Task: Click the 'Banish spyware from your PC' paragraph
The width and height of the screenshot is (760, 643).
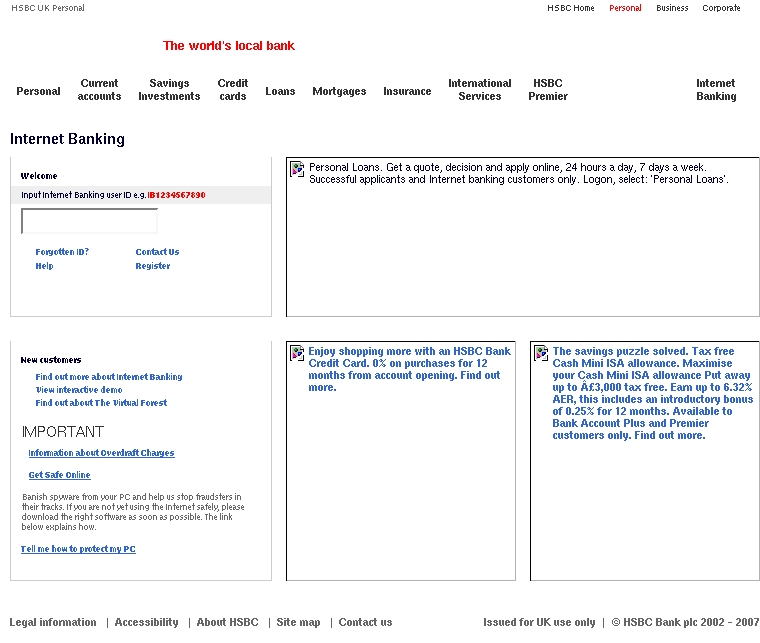Action: pyautogui.click(x=133, y=512)
